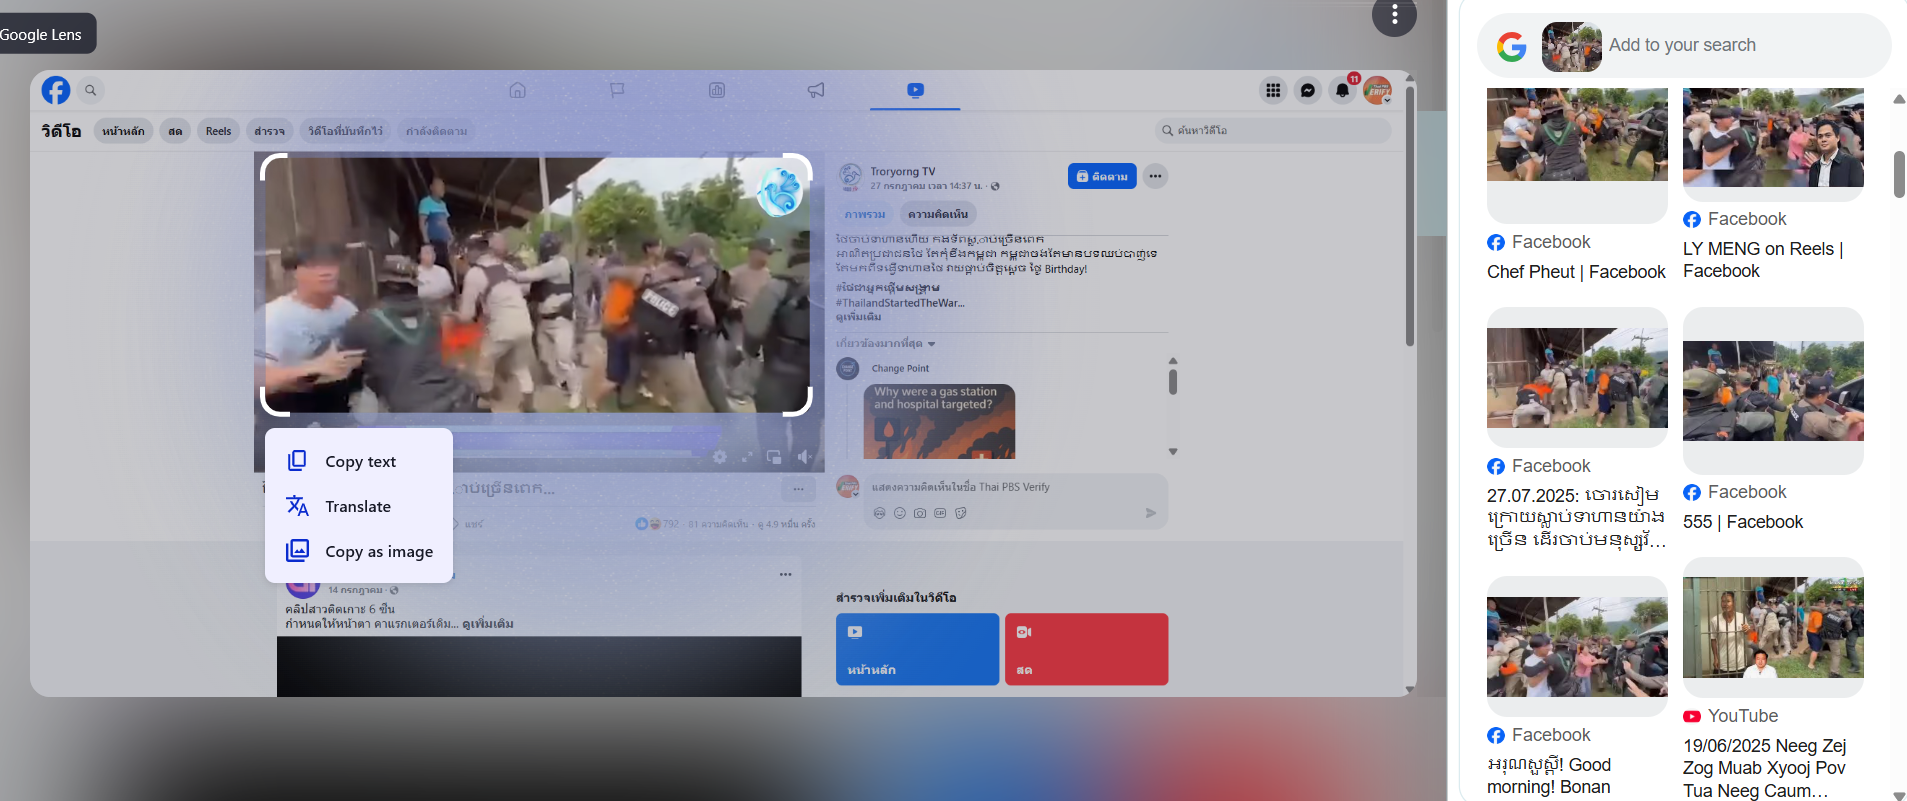Click the Facebook logo in the page header
The height and width of the screenshot is (801, 1907).
click(x=56, y=90)
